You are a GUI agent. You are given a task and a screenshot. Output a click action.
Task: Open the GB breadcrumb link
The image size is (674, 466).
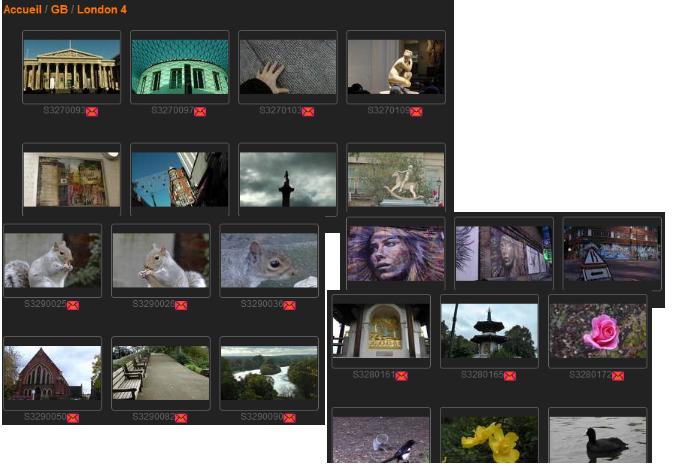(59, 9)
